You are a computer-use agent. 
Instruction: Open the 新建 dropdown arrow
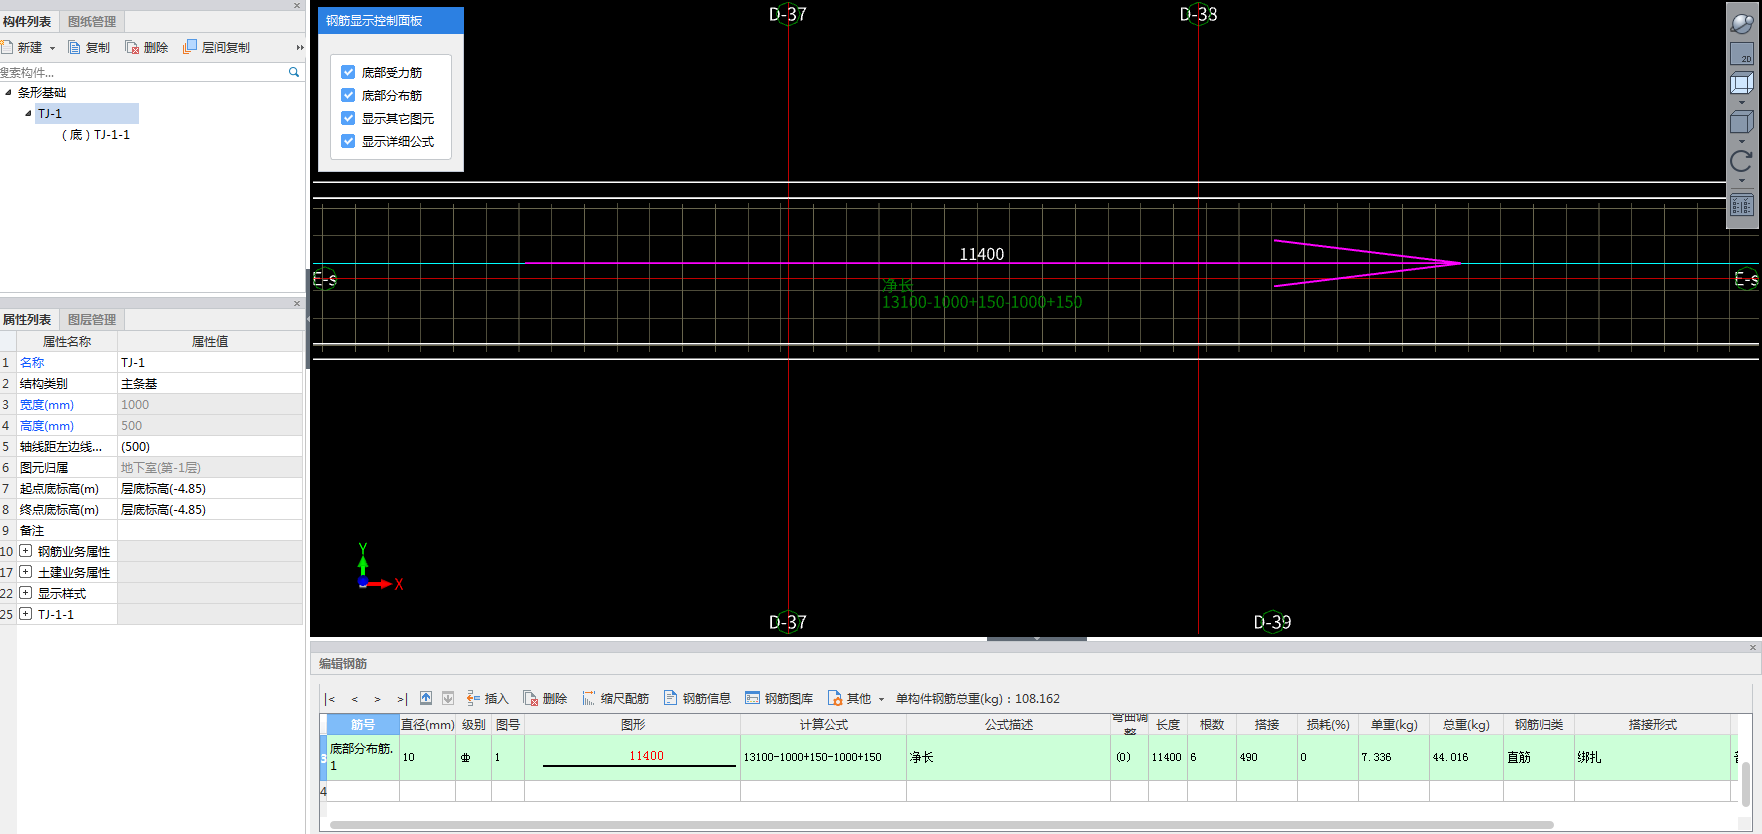click(52, 48)
